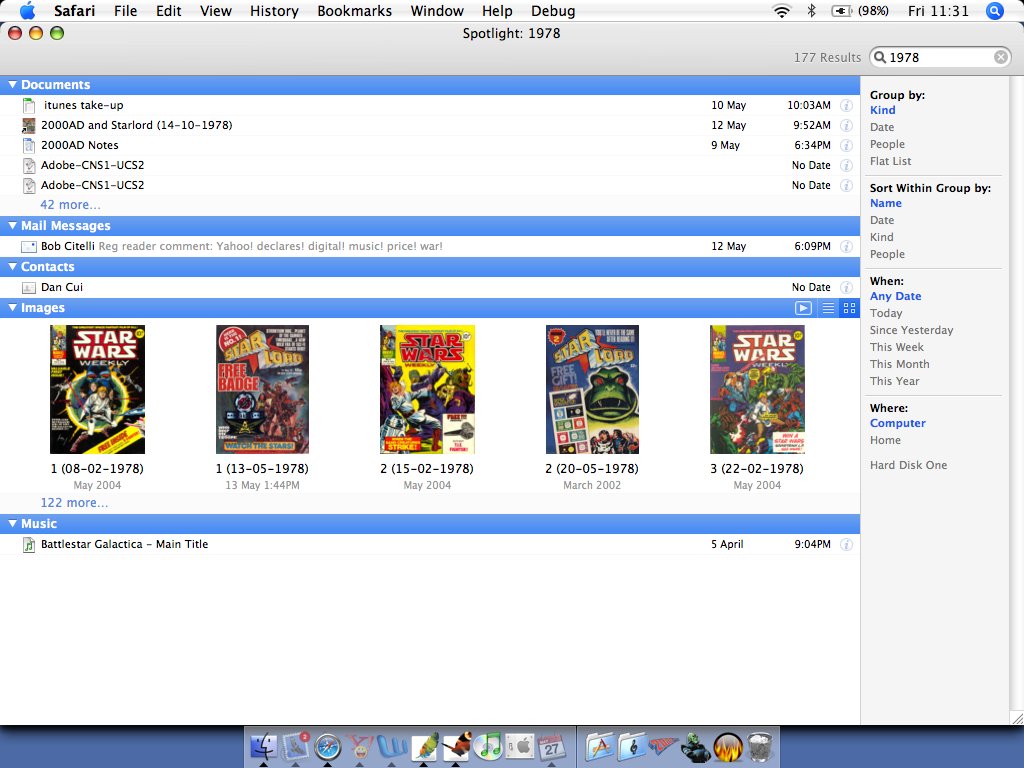Check the Wi-Fi status icon
This screenshot has height=768, width=1024.
(x=781, y=10)
